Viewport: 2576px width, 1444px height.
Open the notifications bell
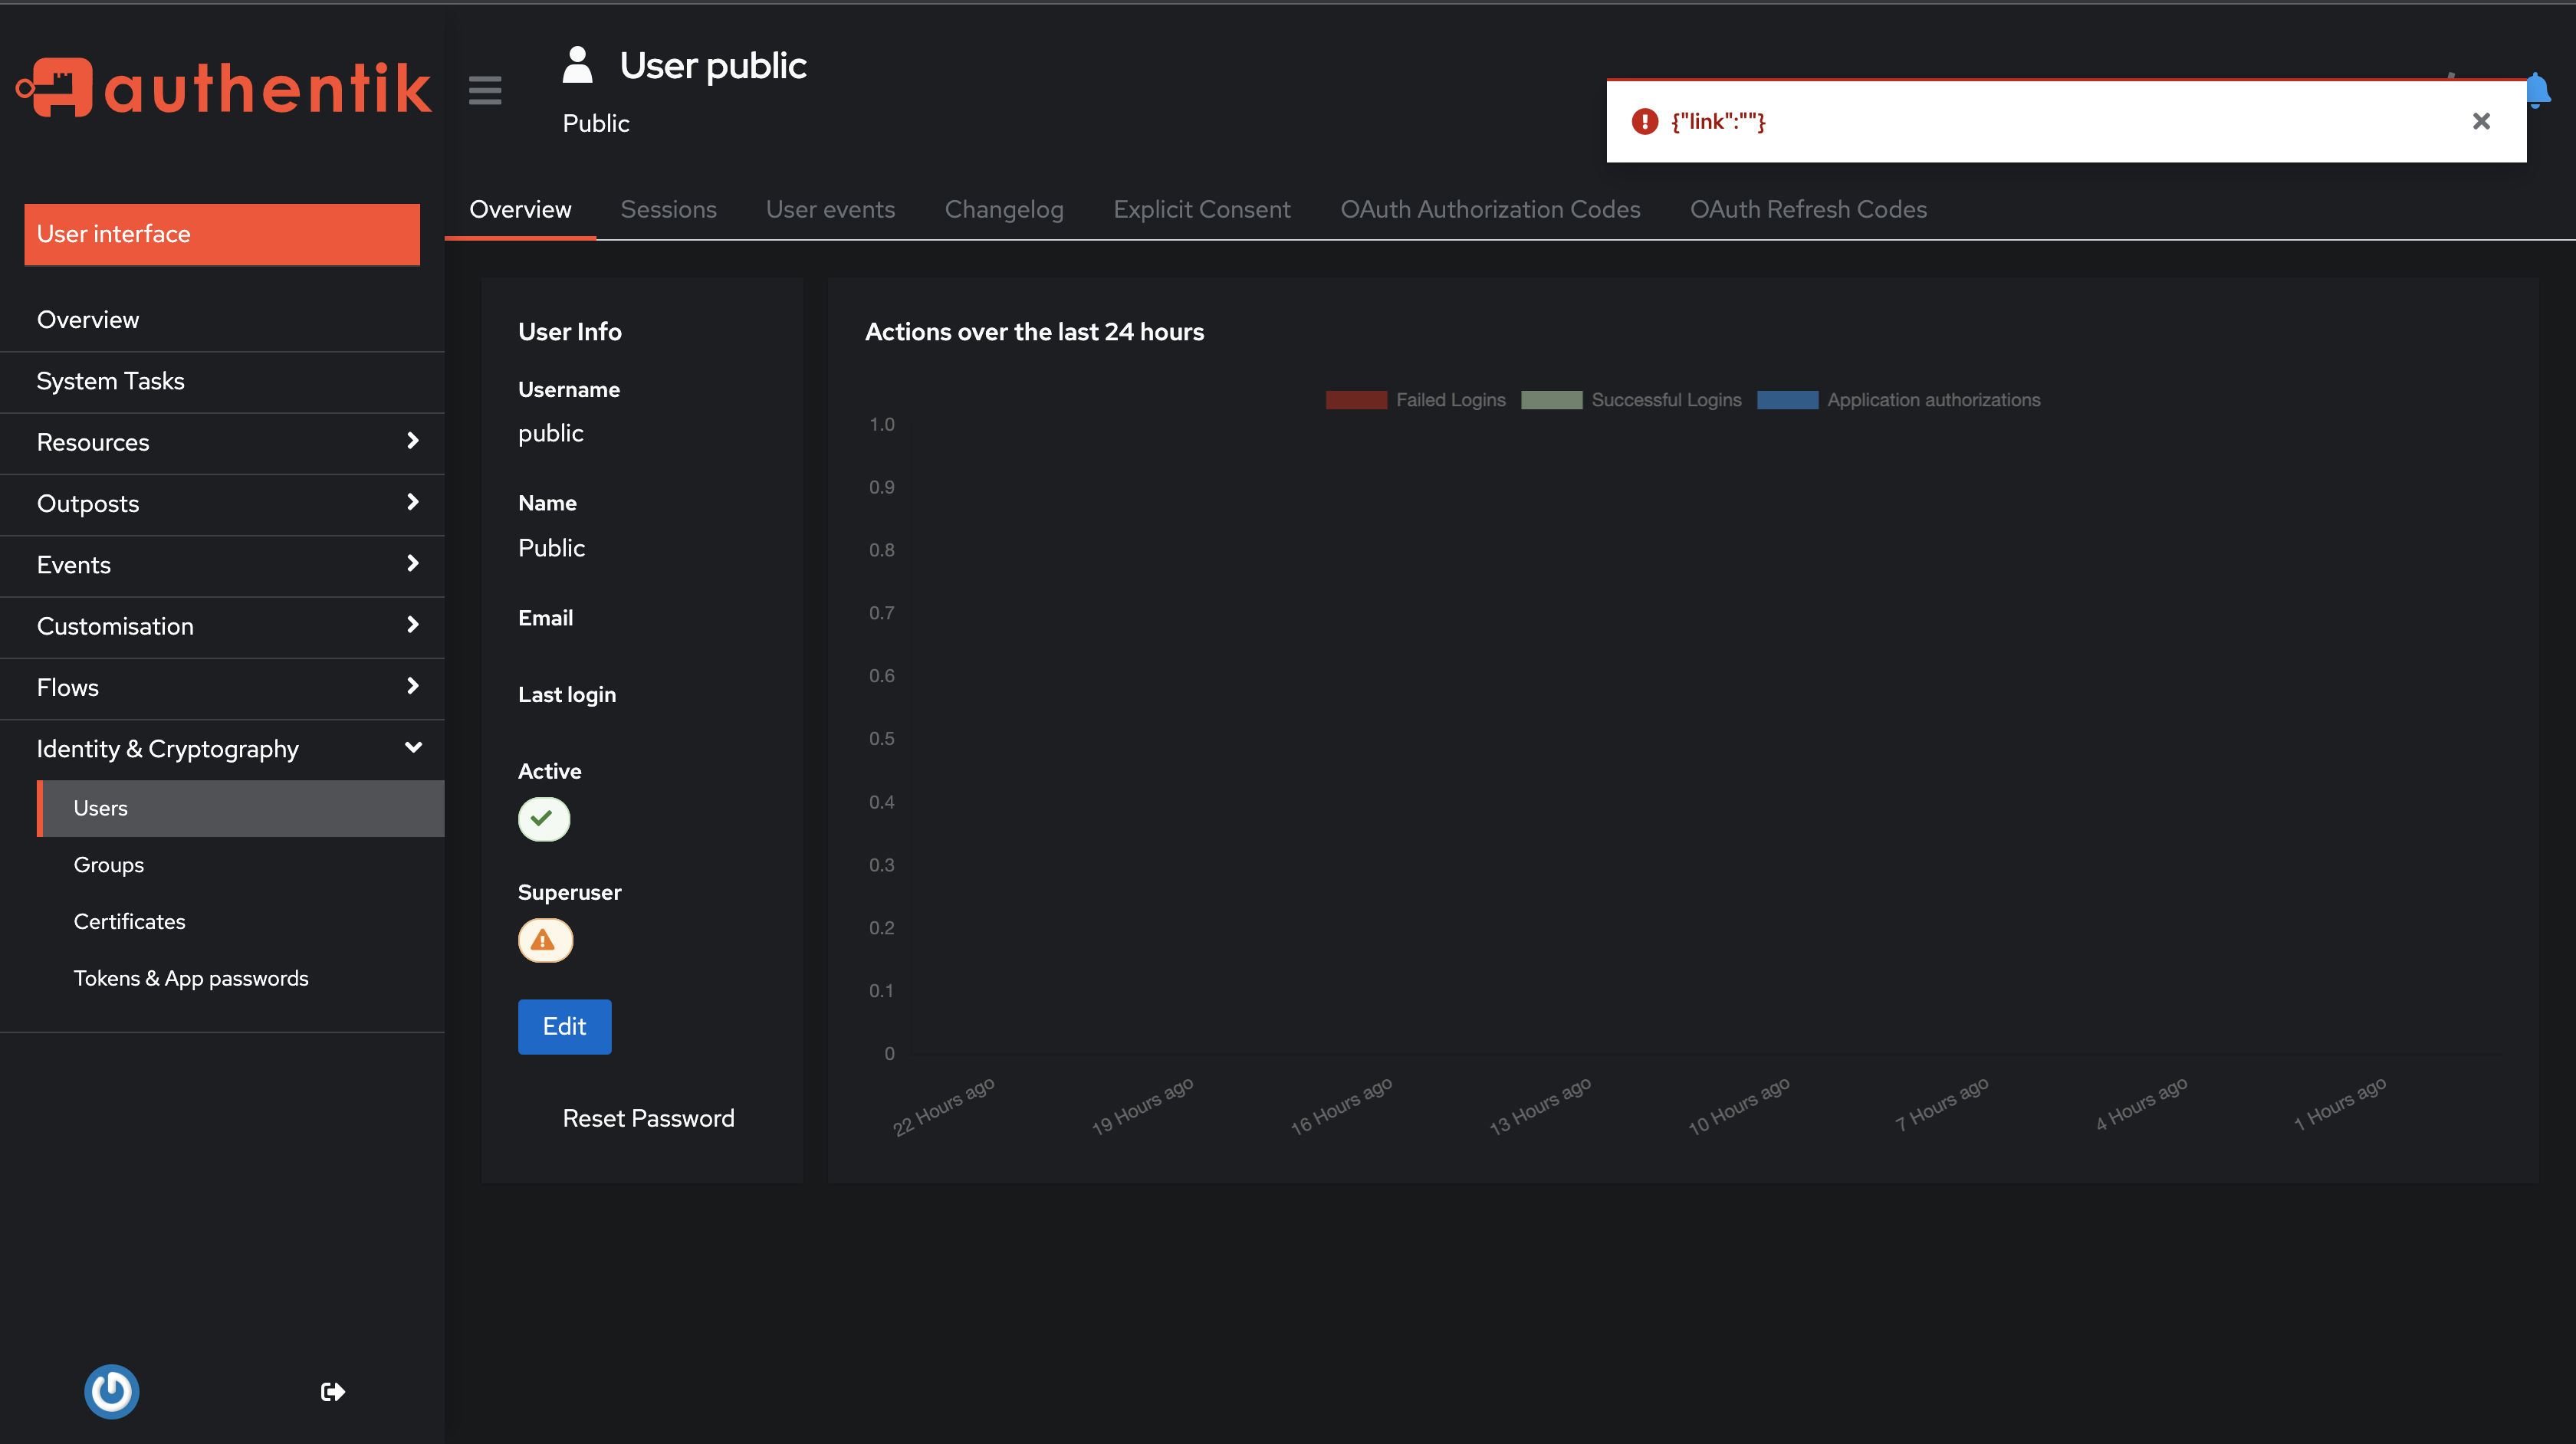2538,88
